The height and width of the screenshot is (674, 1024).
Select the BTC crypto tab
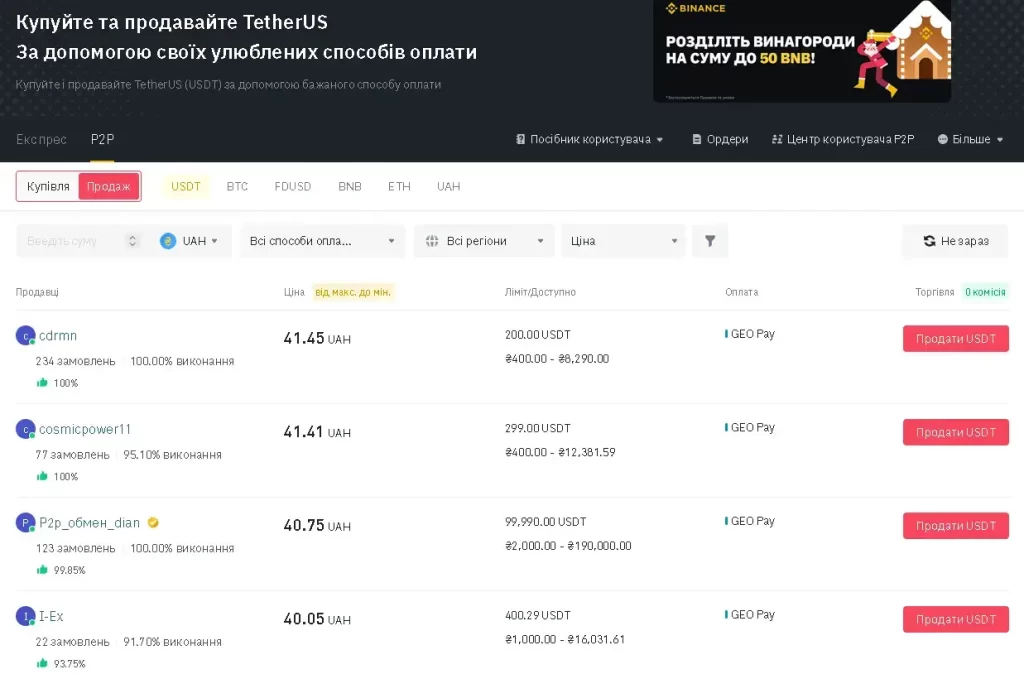coord(237,186)
